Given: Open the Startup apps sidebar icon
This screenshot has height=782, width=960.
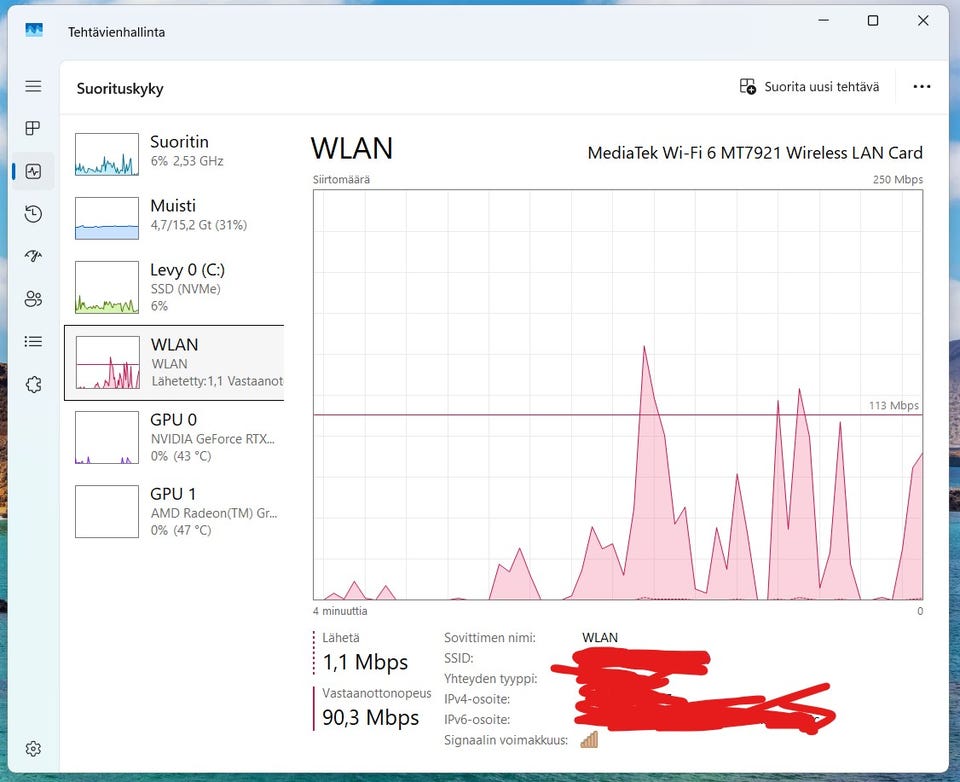Looking at the screenshot, I should point(33,256).
